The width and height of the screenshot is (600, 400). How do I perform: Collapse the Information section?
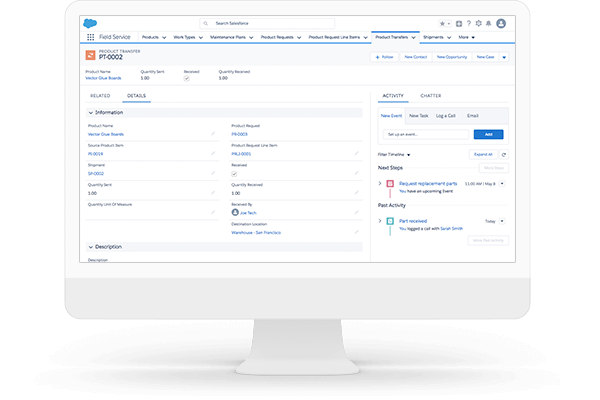pyautogui.click(x=91, y=112)
